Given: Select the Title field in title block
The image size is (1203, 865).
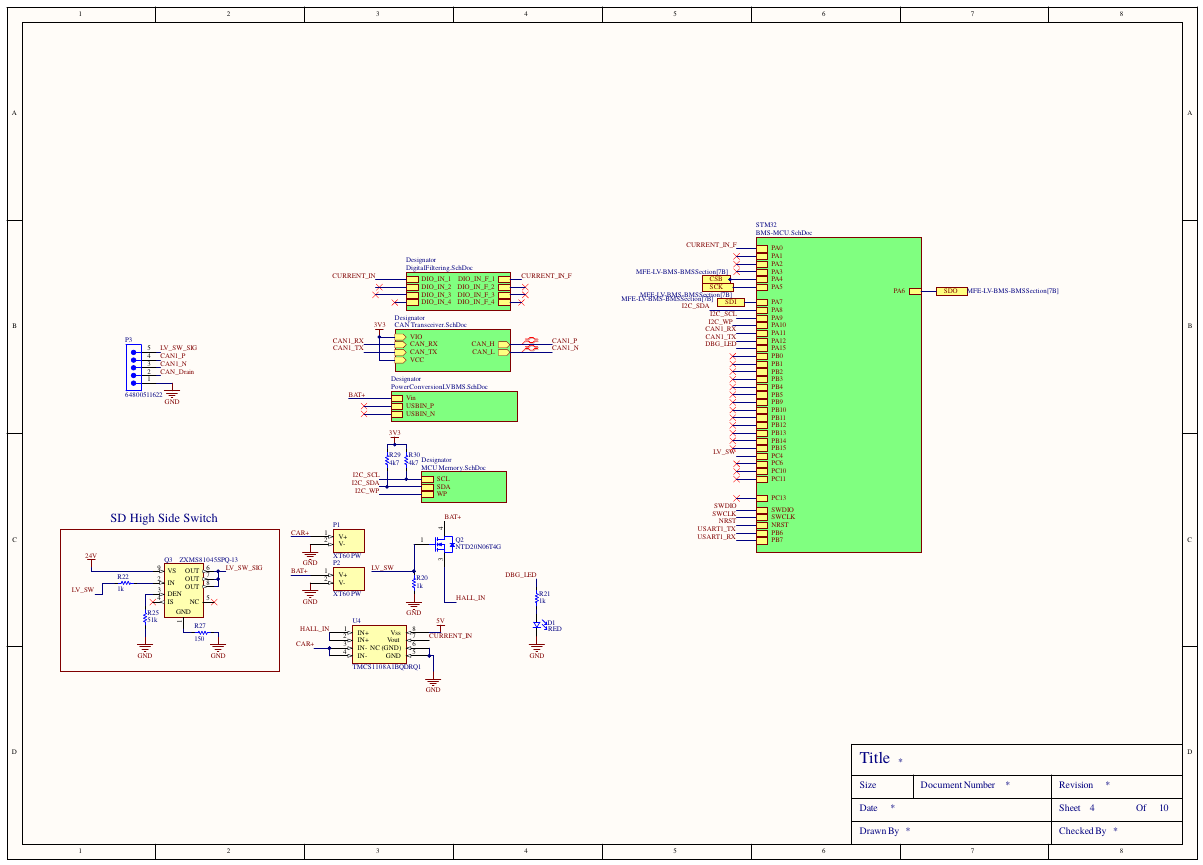Looking at the screenshot, I should pos(1016,758).
